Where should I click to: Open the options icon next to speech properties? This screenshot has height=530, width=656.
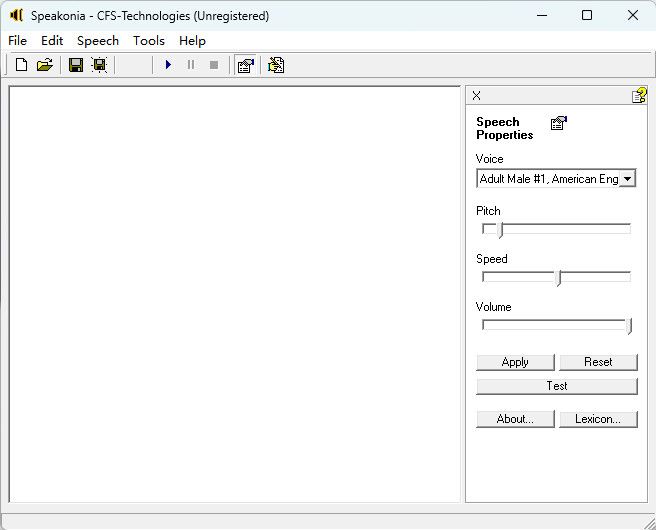click(276, 65)
